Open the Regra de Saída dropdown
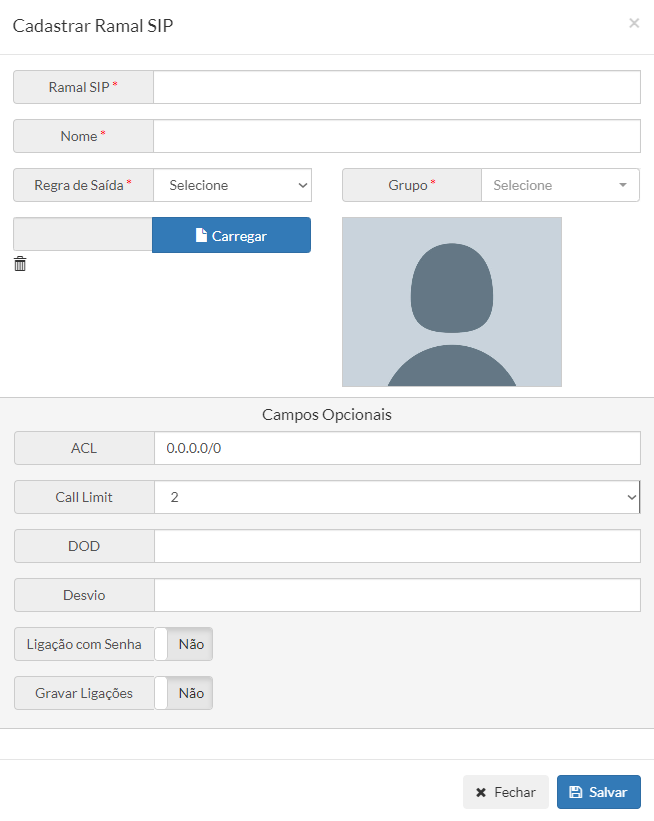This screenshot has height=821, width=654. (232, 185)
